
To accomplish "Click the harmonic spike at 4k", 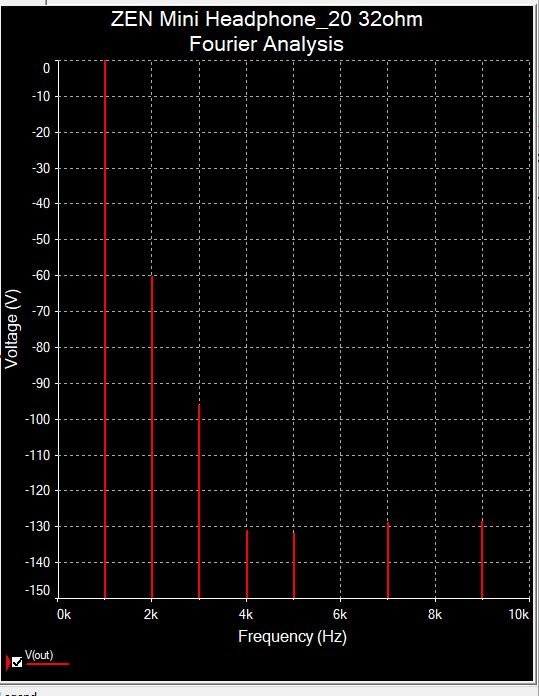I will (x=247, y=564).
